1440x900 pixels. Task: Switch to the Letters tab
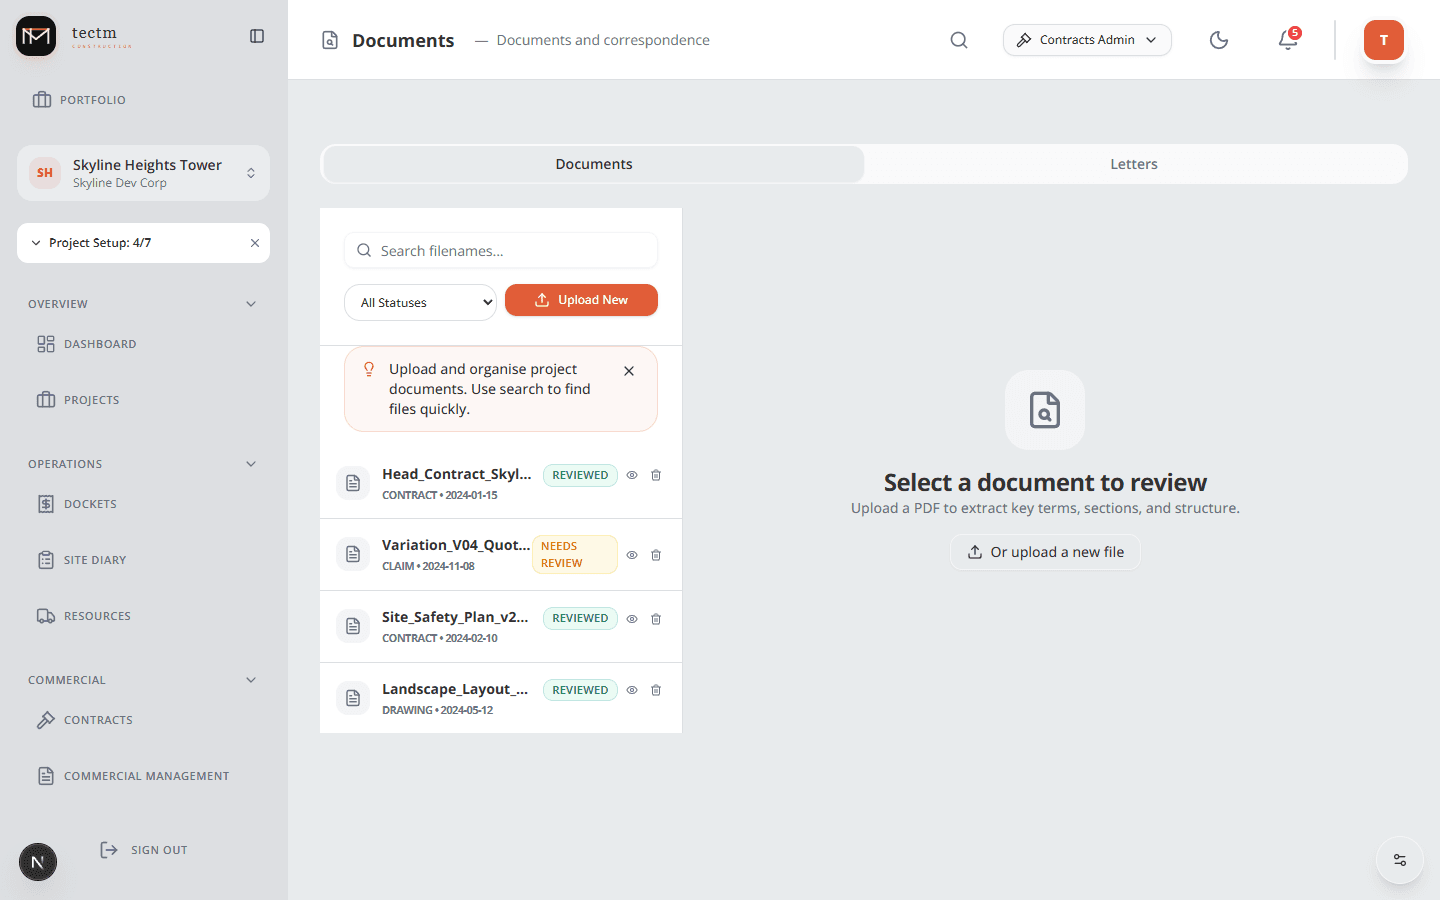click(x=1133, y=163)
